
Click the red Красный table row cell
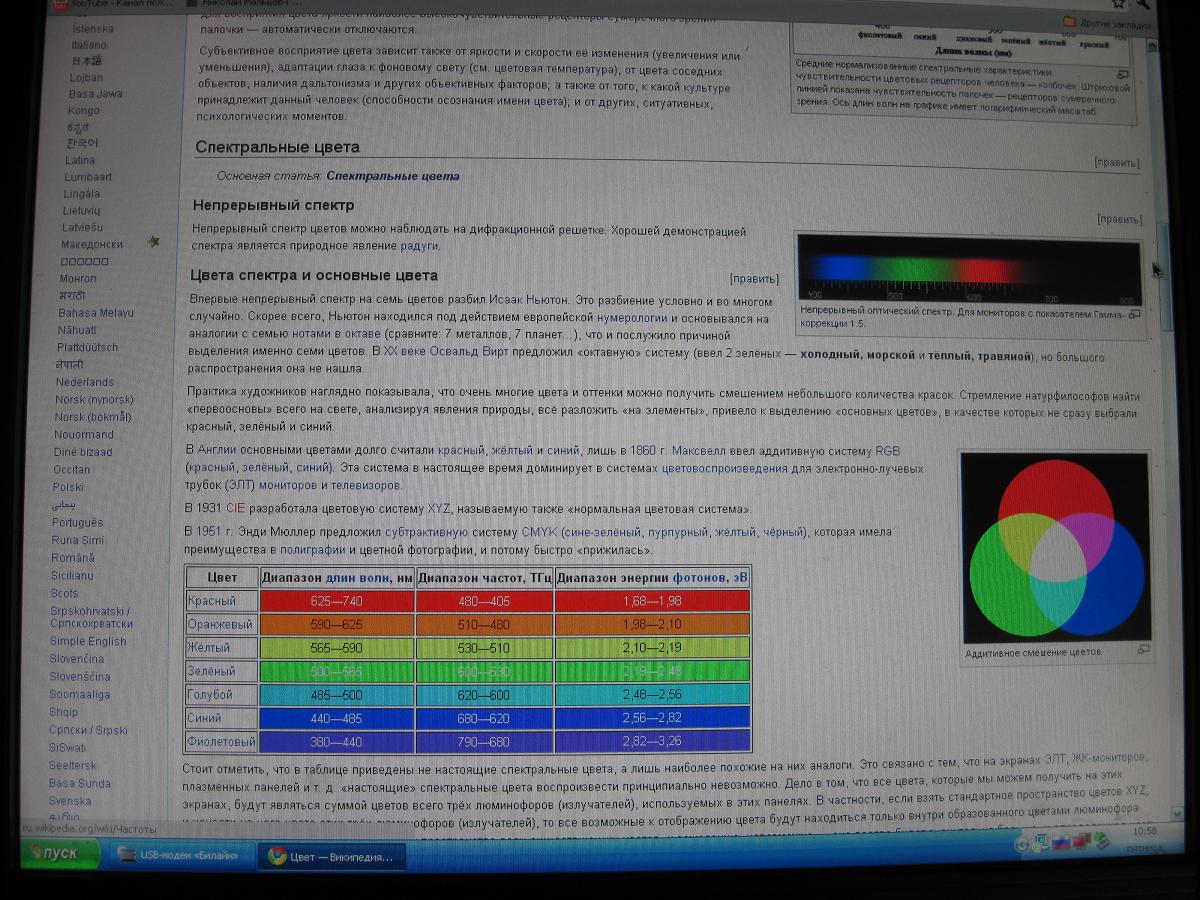pyautogui.click(x=212, y=601)
